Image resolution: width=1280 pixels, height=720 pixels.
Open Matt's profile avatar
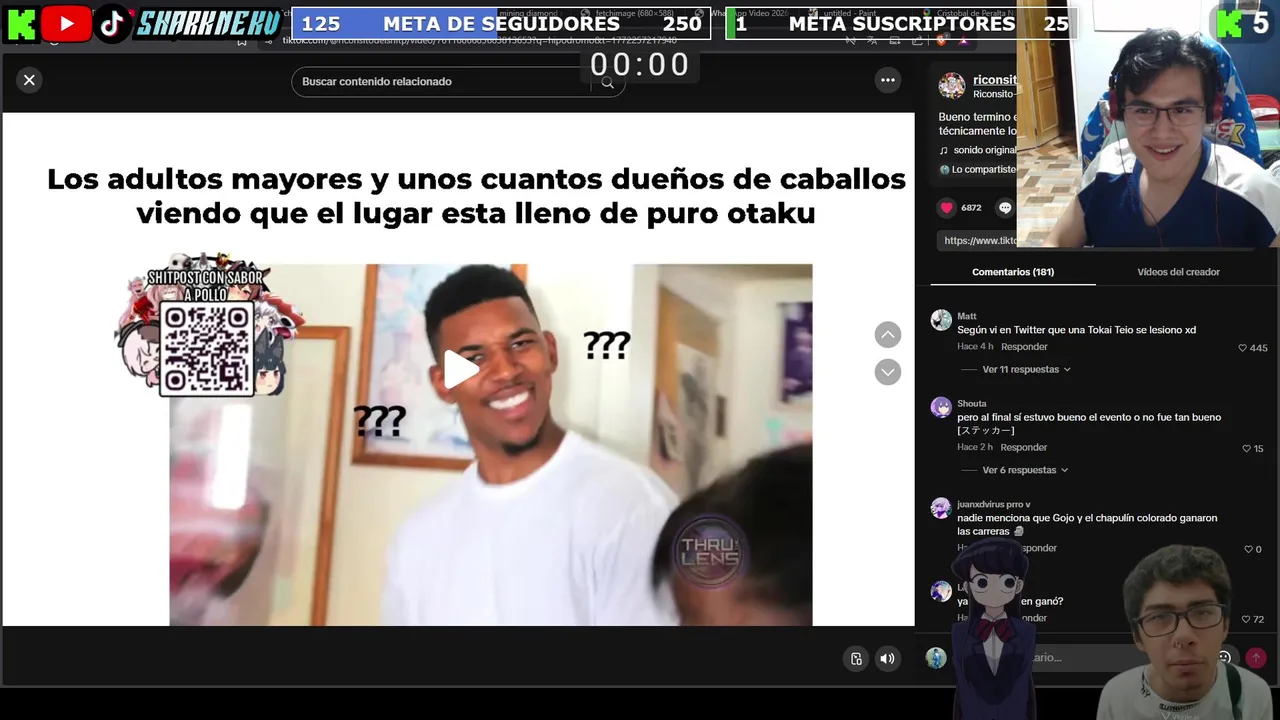point(941,320)
